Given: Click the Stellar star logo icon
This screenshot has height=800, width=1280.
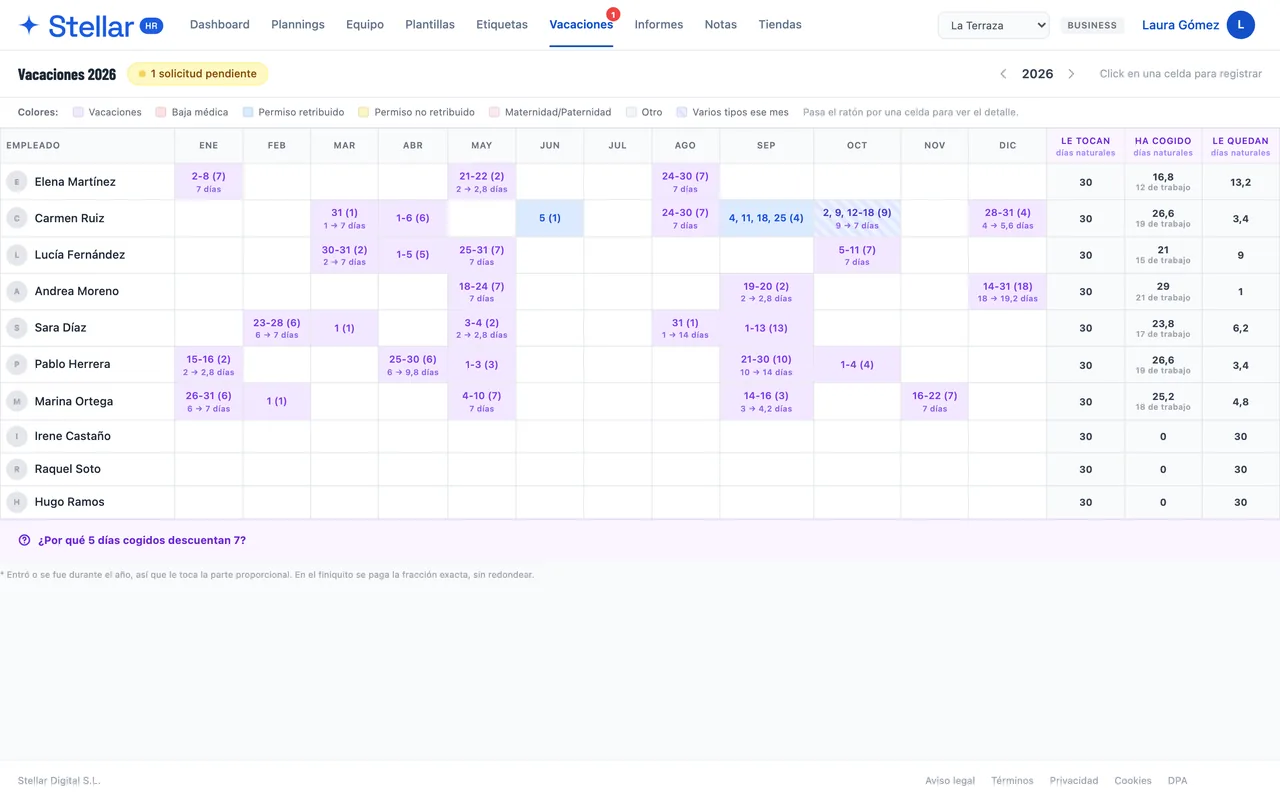Looking at the screenshot, I should click(x=29, y=26).
